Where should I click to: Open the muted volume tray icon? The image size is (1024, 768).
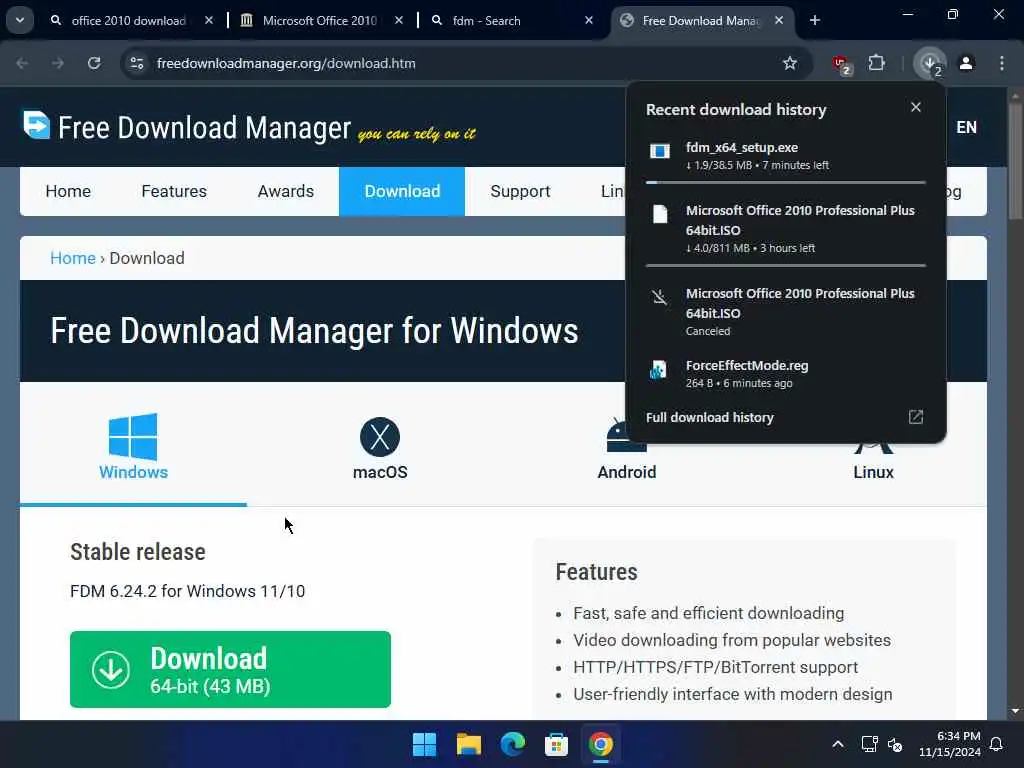click(895, 744)
